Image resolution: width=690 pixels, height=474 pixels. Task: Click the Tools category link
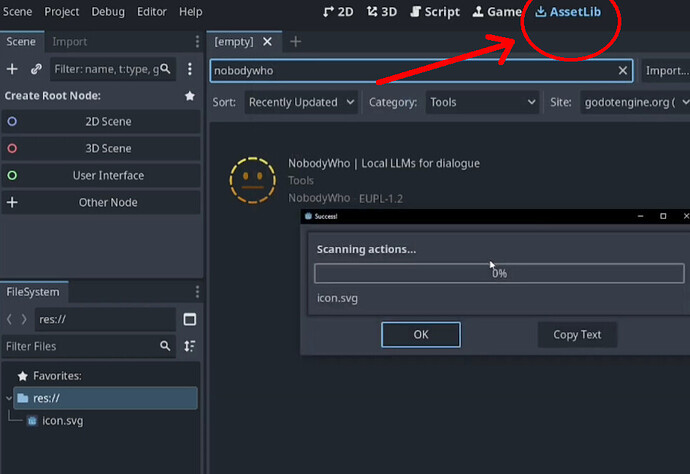pyautogui.click(x=301, y=180)
